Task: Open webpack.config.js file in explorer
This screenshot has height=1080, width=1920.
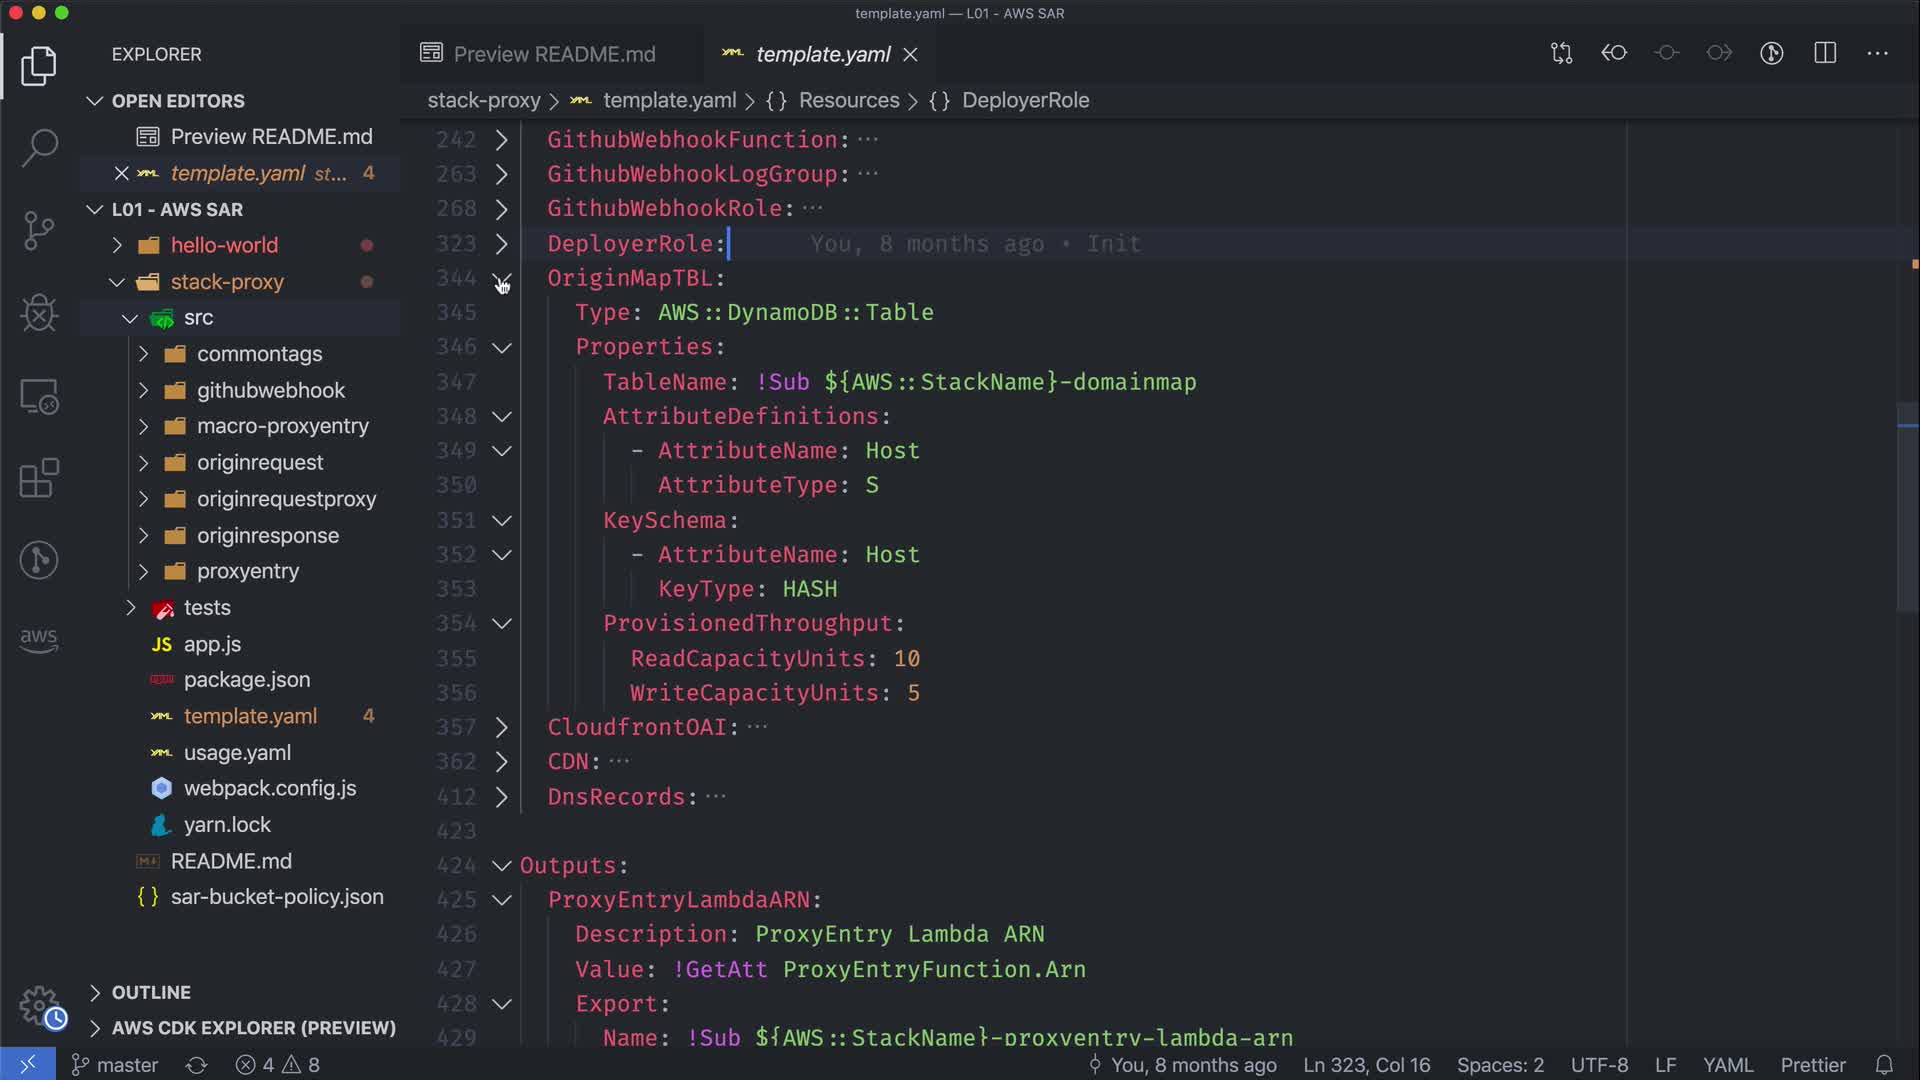Action: tap(269, 788)
